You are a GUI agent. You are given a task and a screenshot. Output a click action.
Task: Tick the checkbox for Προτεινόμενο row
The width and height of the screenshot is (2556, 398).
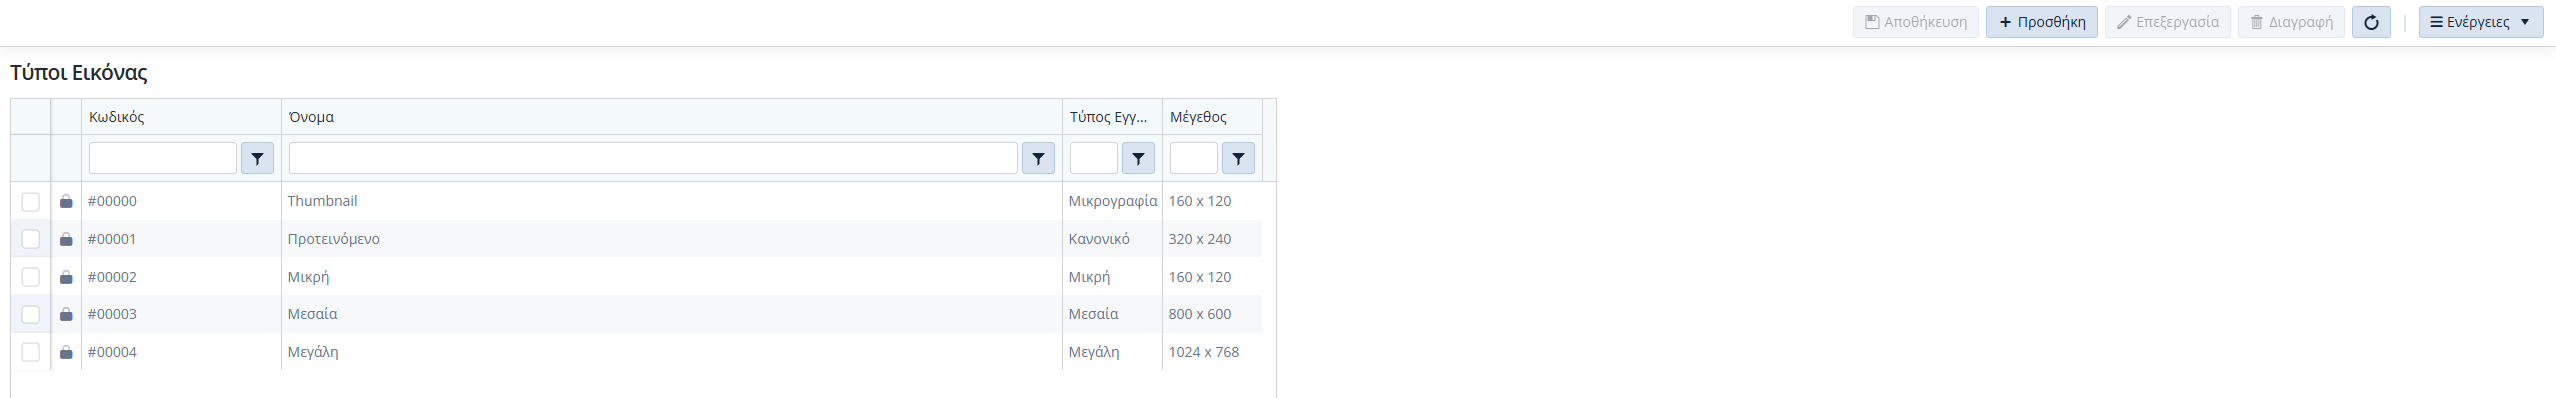click(31, 239)
